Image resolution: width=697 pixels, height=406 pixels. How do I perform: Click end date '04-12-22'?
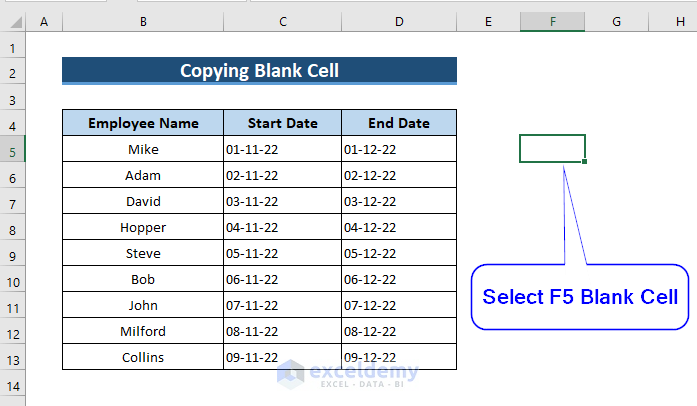pyautogui.click(x=399, y=227)
